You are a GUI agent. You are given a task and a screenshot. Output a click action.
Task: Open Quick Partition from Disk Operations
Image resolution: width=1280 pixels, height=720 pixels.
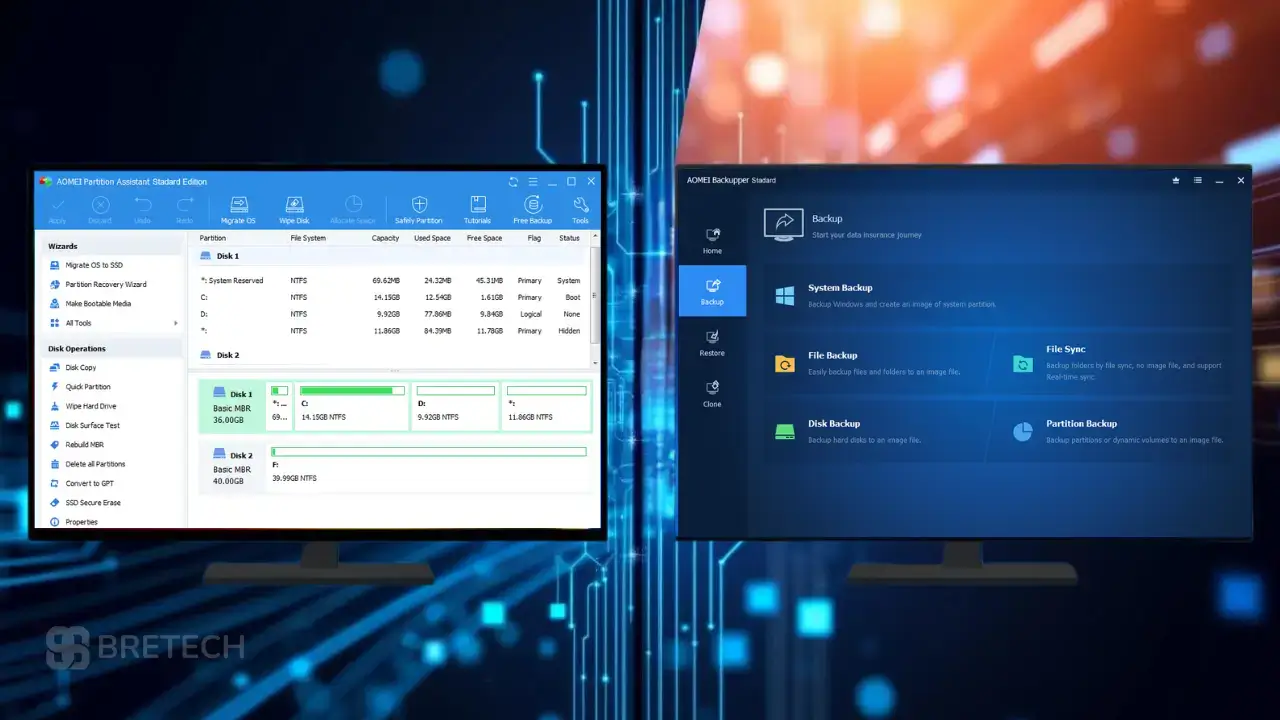pos(87,387)
